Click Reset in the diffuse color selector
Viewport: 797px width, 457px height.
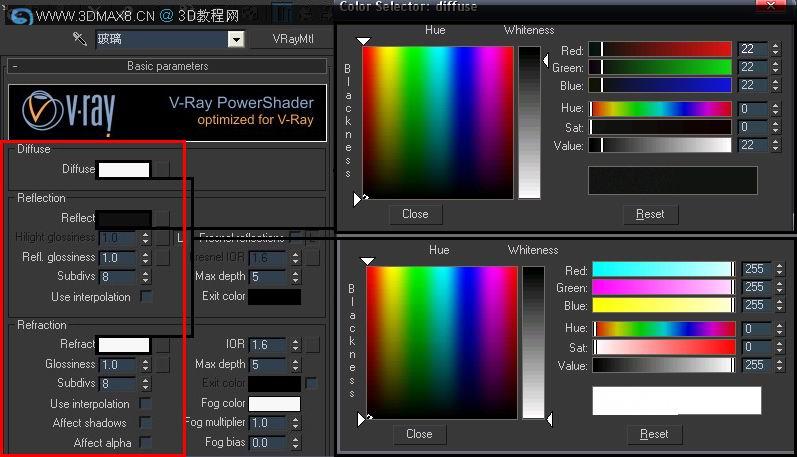click(650, 214)
